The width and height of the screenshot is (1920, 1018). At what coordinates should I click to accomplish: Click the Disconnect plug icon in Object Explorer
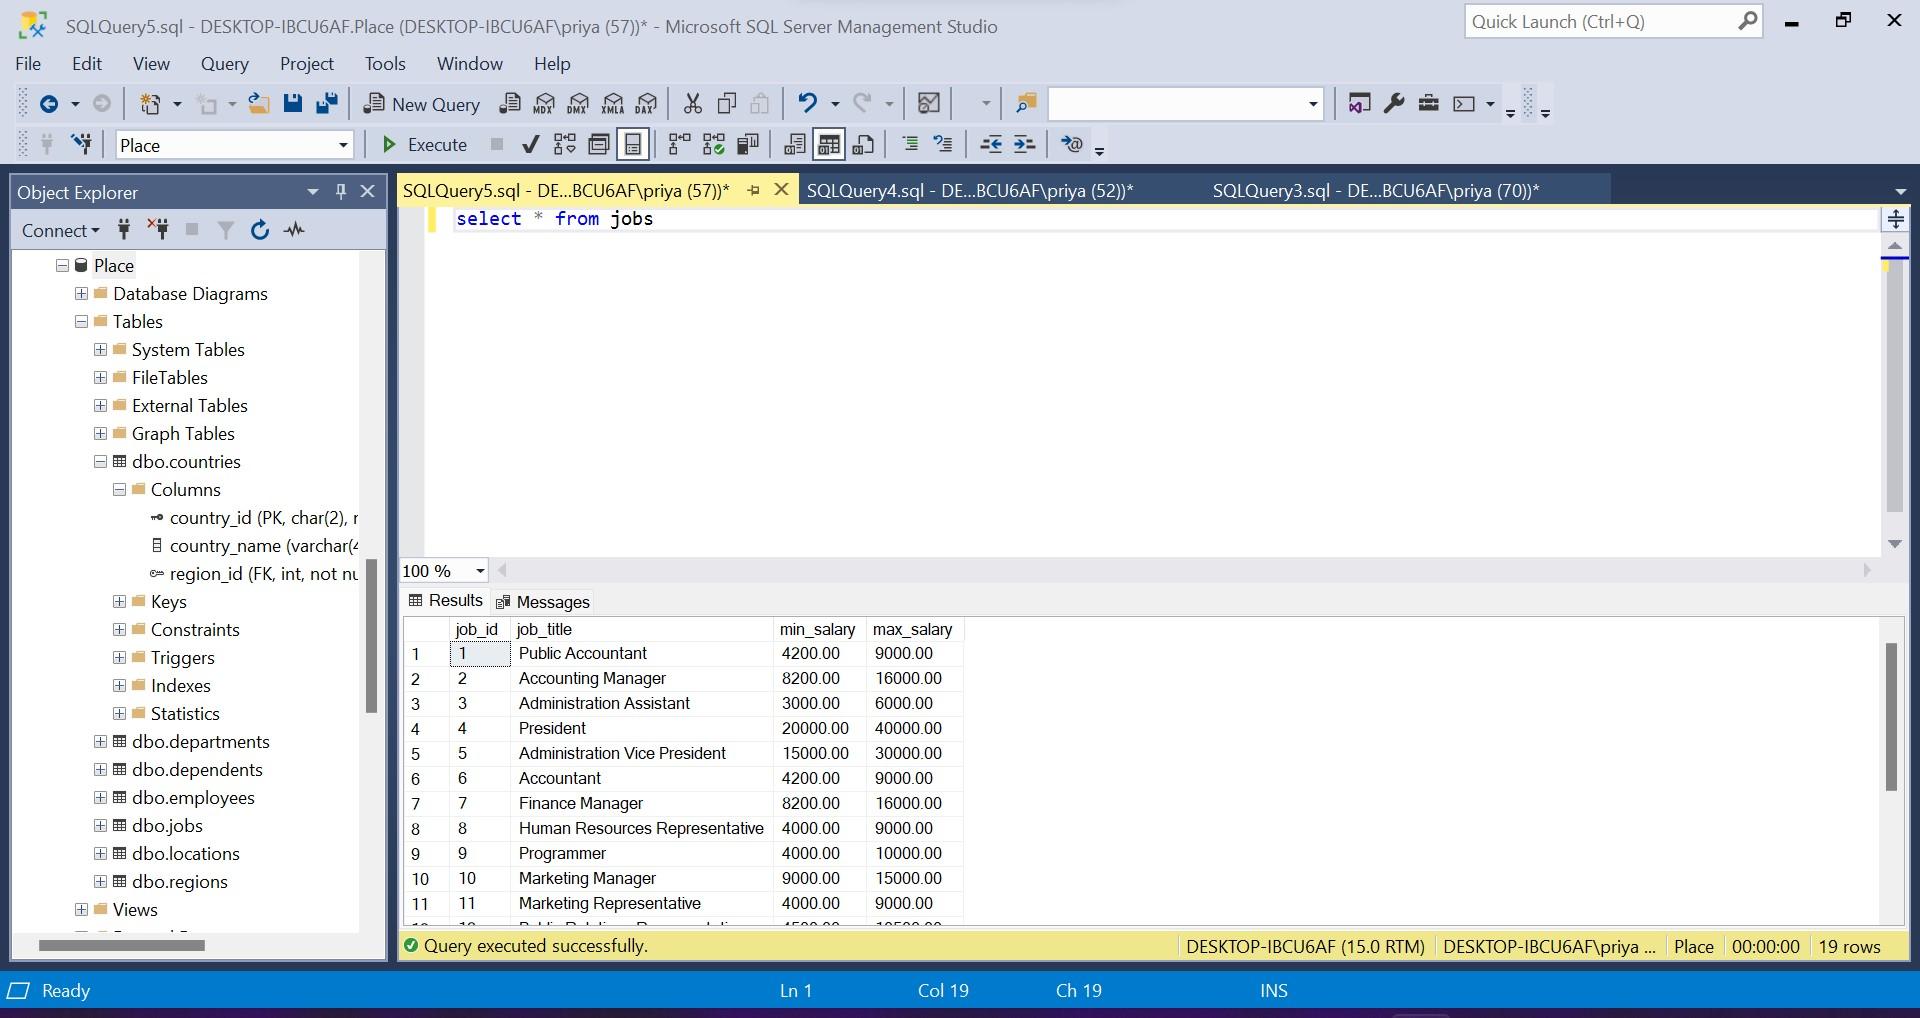coord(158,230)
